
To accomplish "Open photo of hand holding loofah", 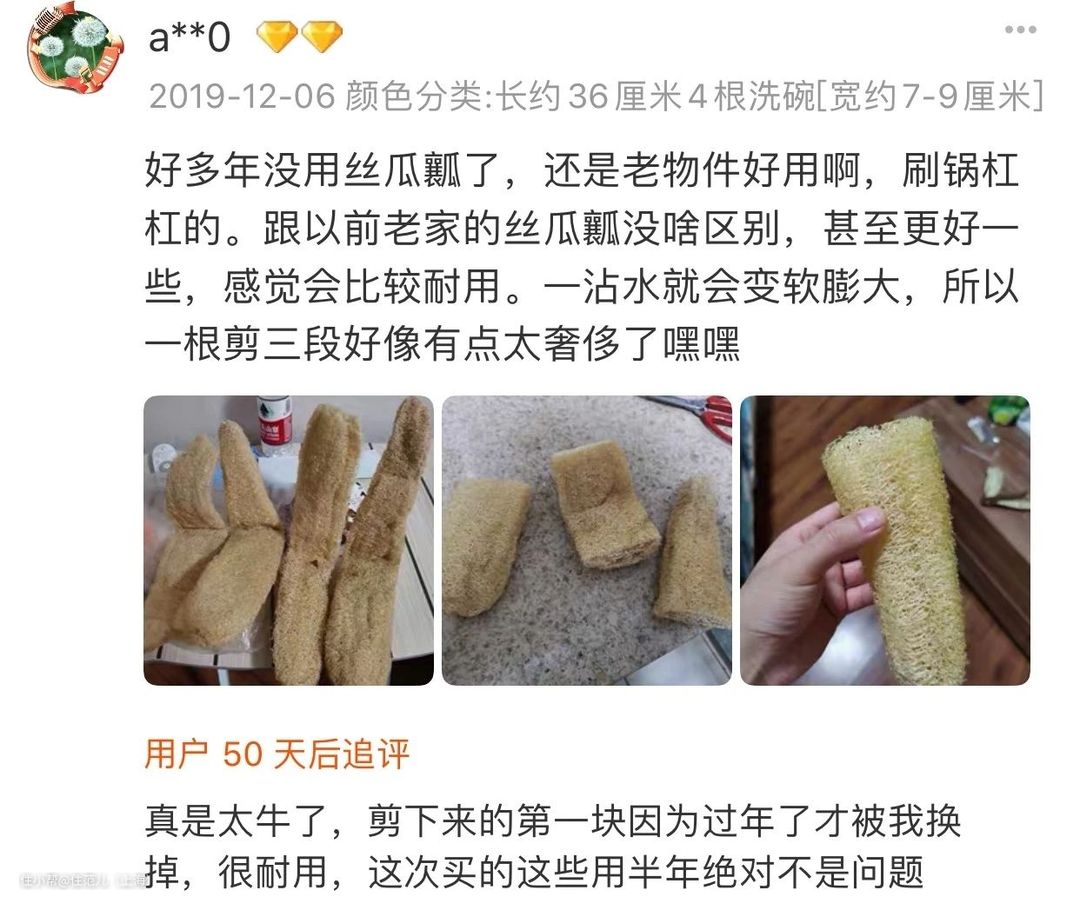I will point(885,540).
